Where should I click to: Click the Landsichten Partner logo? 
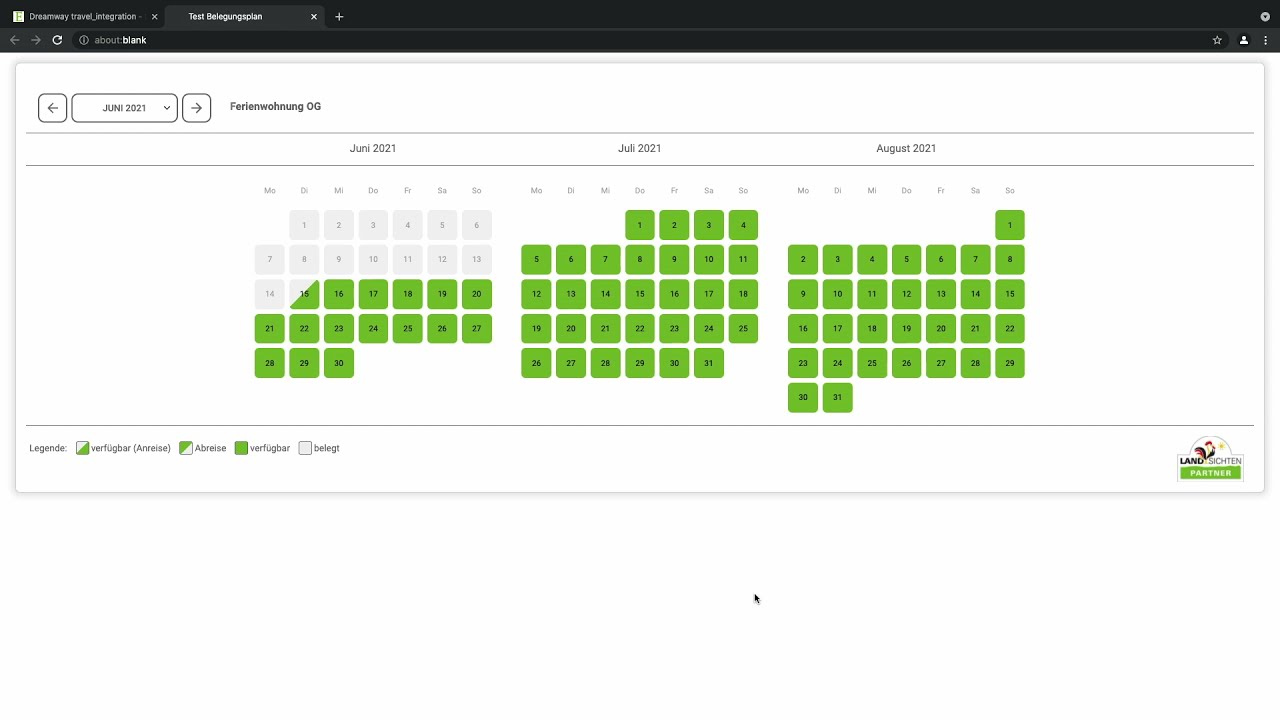(1210, 459)
